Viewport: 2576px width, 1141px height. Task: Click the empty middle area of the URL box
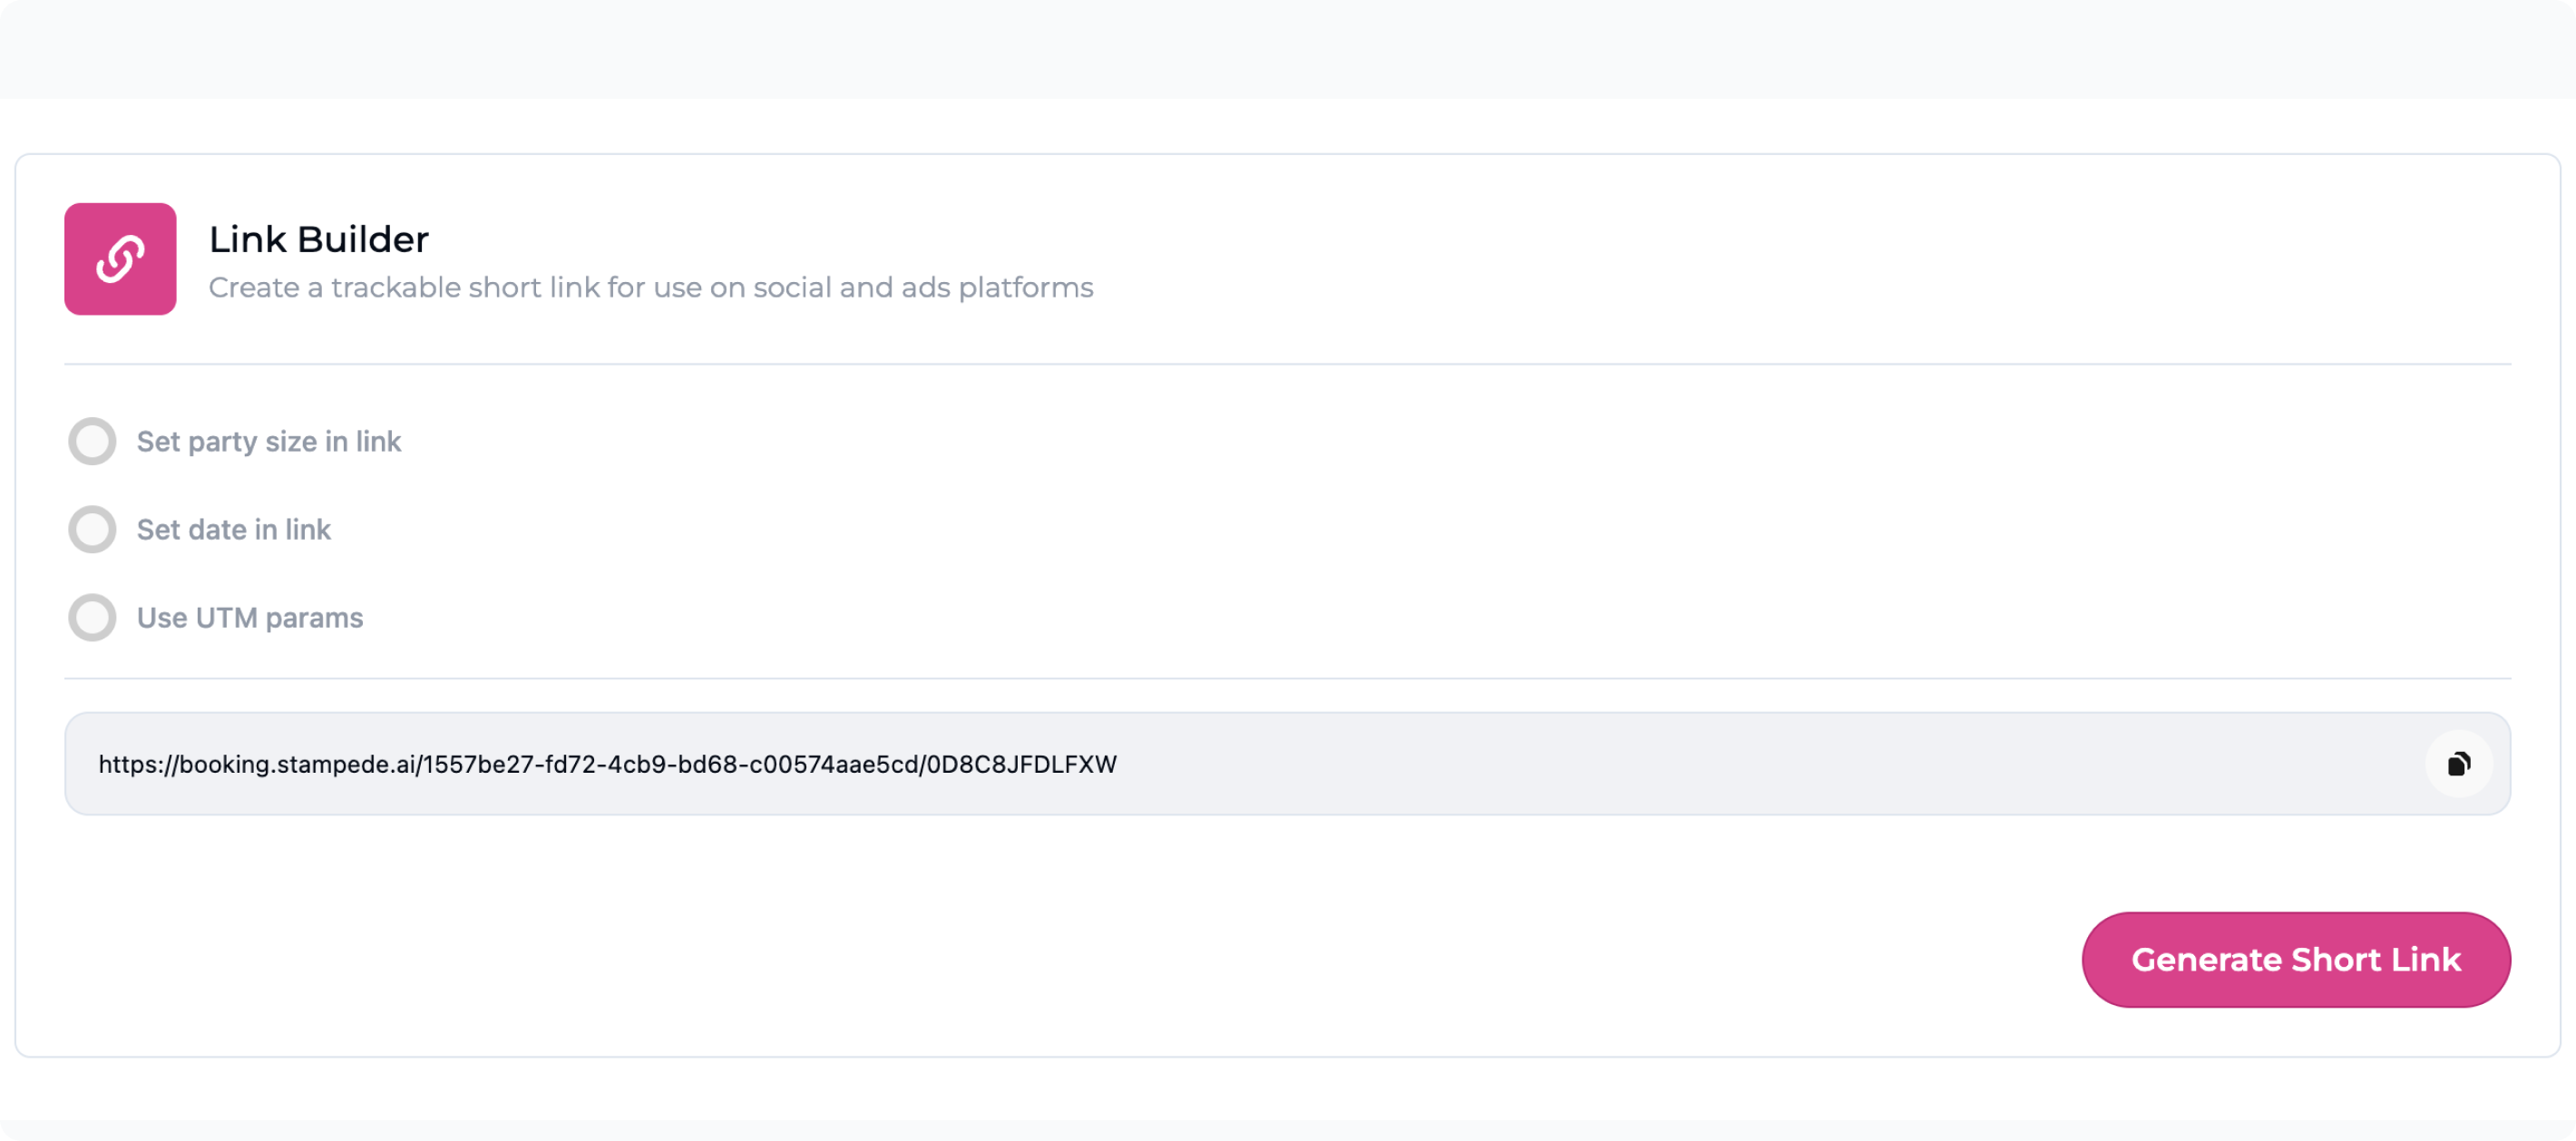[1750, 764]
